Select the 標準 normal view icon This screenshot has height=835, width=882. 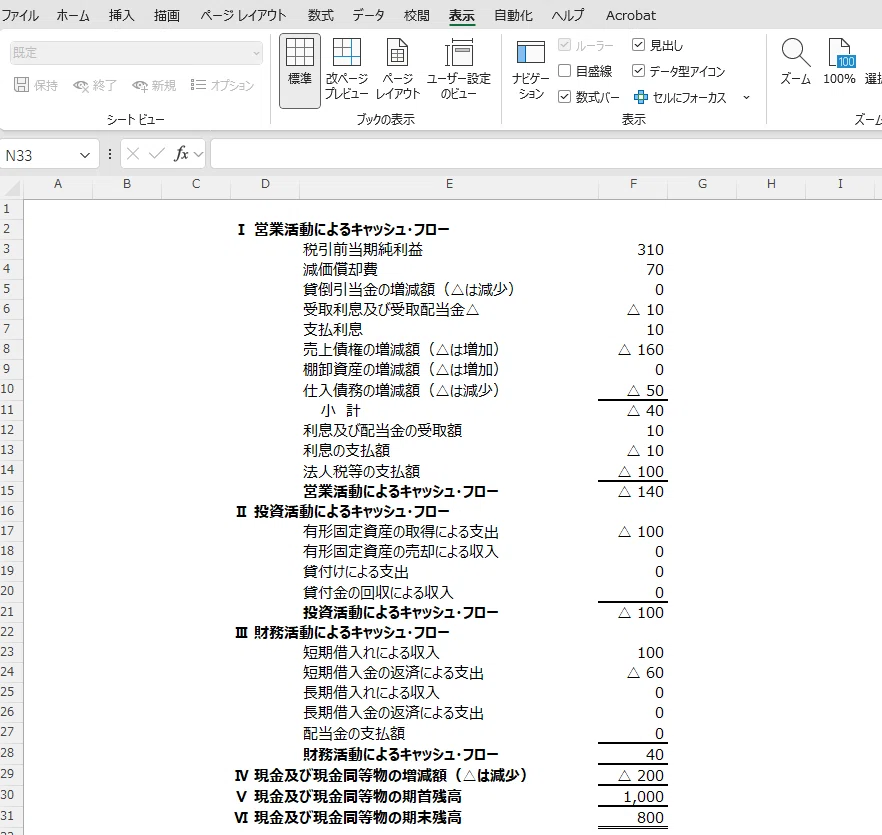[x=300, y=52]
